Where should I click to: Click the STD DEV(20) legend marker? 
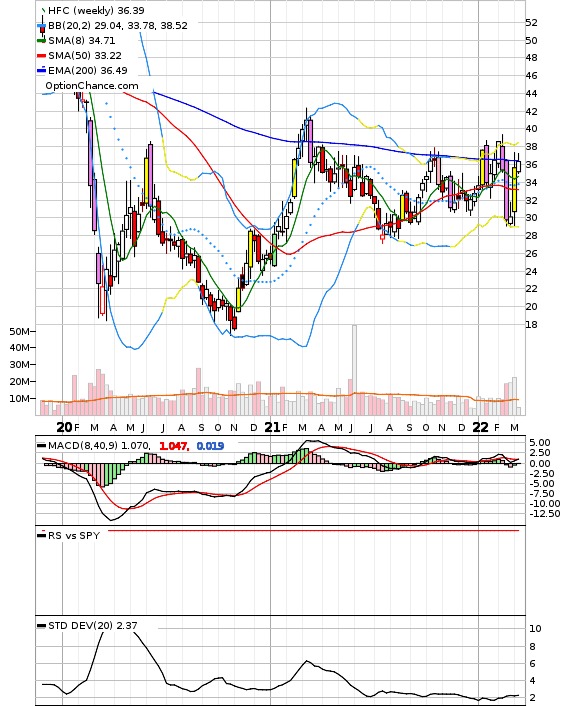pyautogui.click(x=41, y=625)
